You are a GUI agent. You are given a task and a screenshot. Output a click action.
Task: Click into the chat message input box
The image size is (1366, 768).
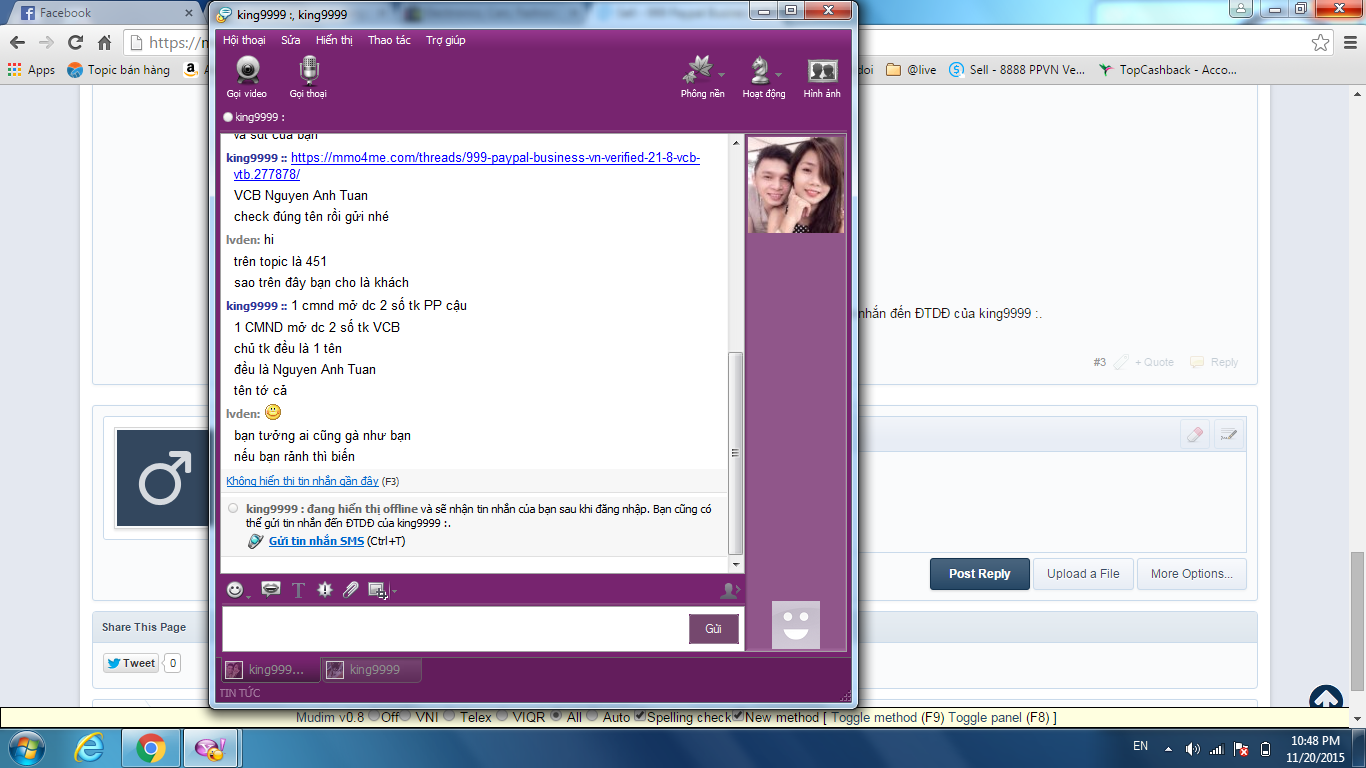tap(455, 629)
